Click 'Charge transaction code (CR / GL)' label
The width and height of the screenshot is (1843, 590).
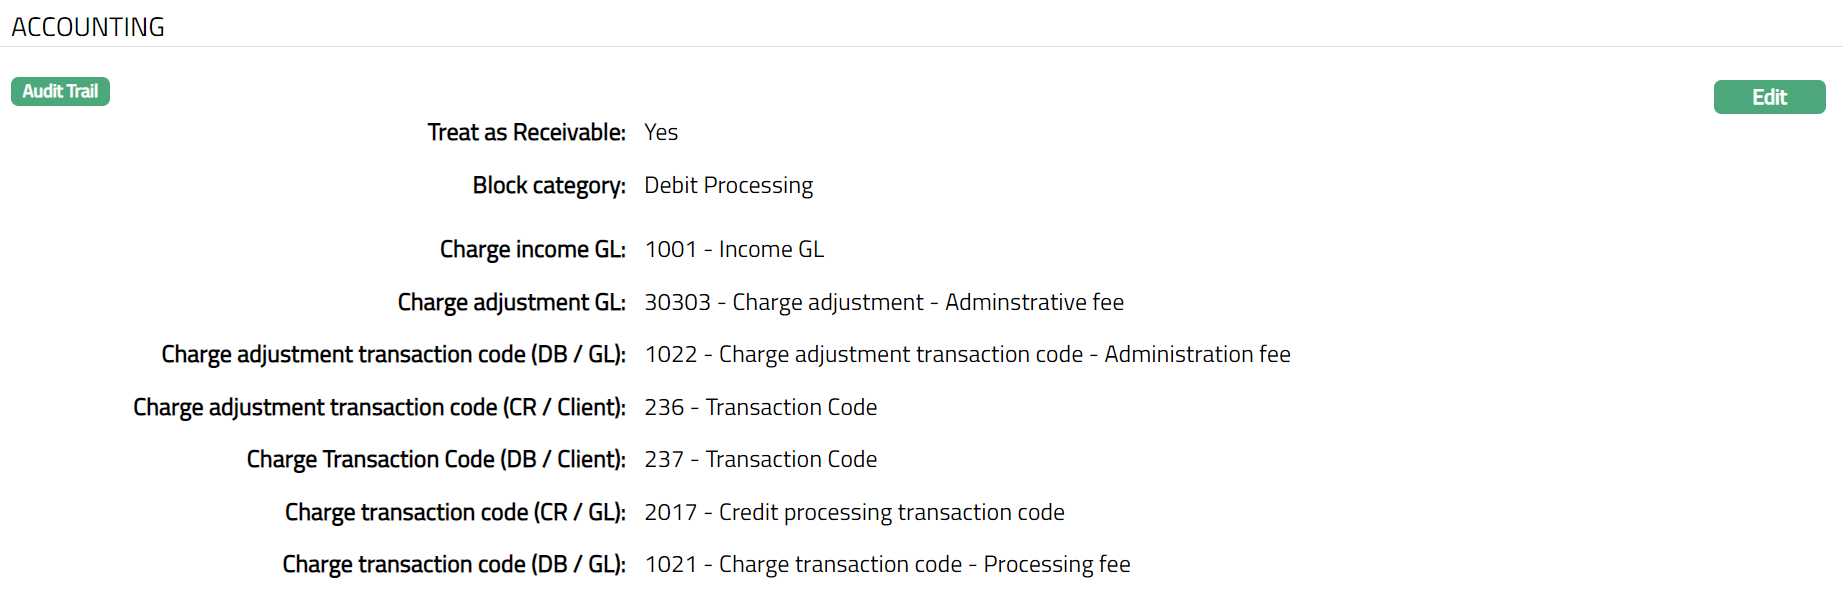455,512
